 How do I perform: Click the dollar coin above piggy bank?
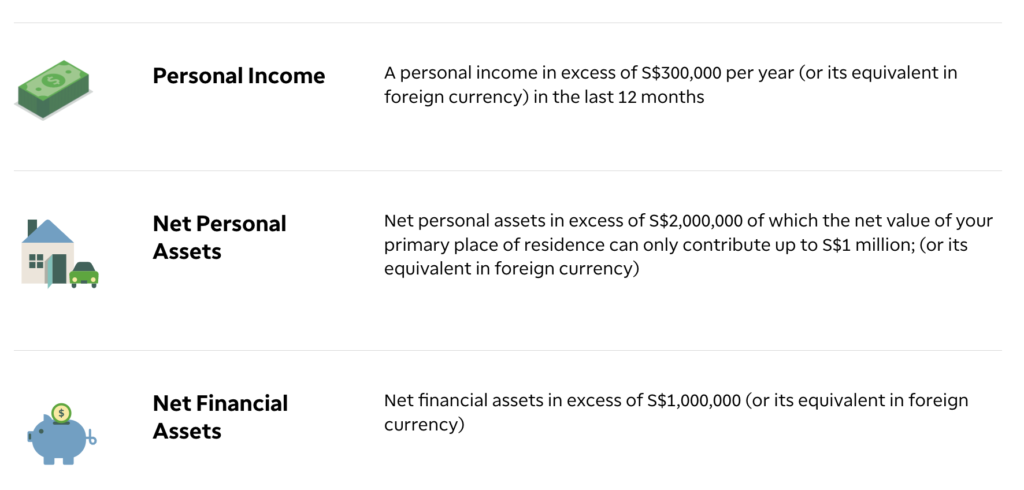coord(61,413)
